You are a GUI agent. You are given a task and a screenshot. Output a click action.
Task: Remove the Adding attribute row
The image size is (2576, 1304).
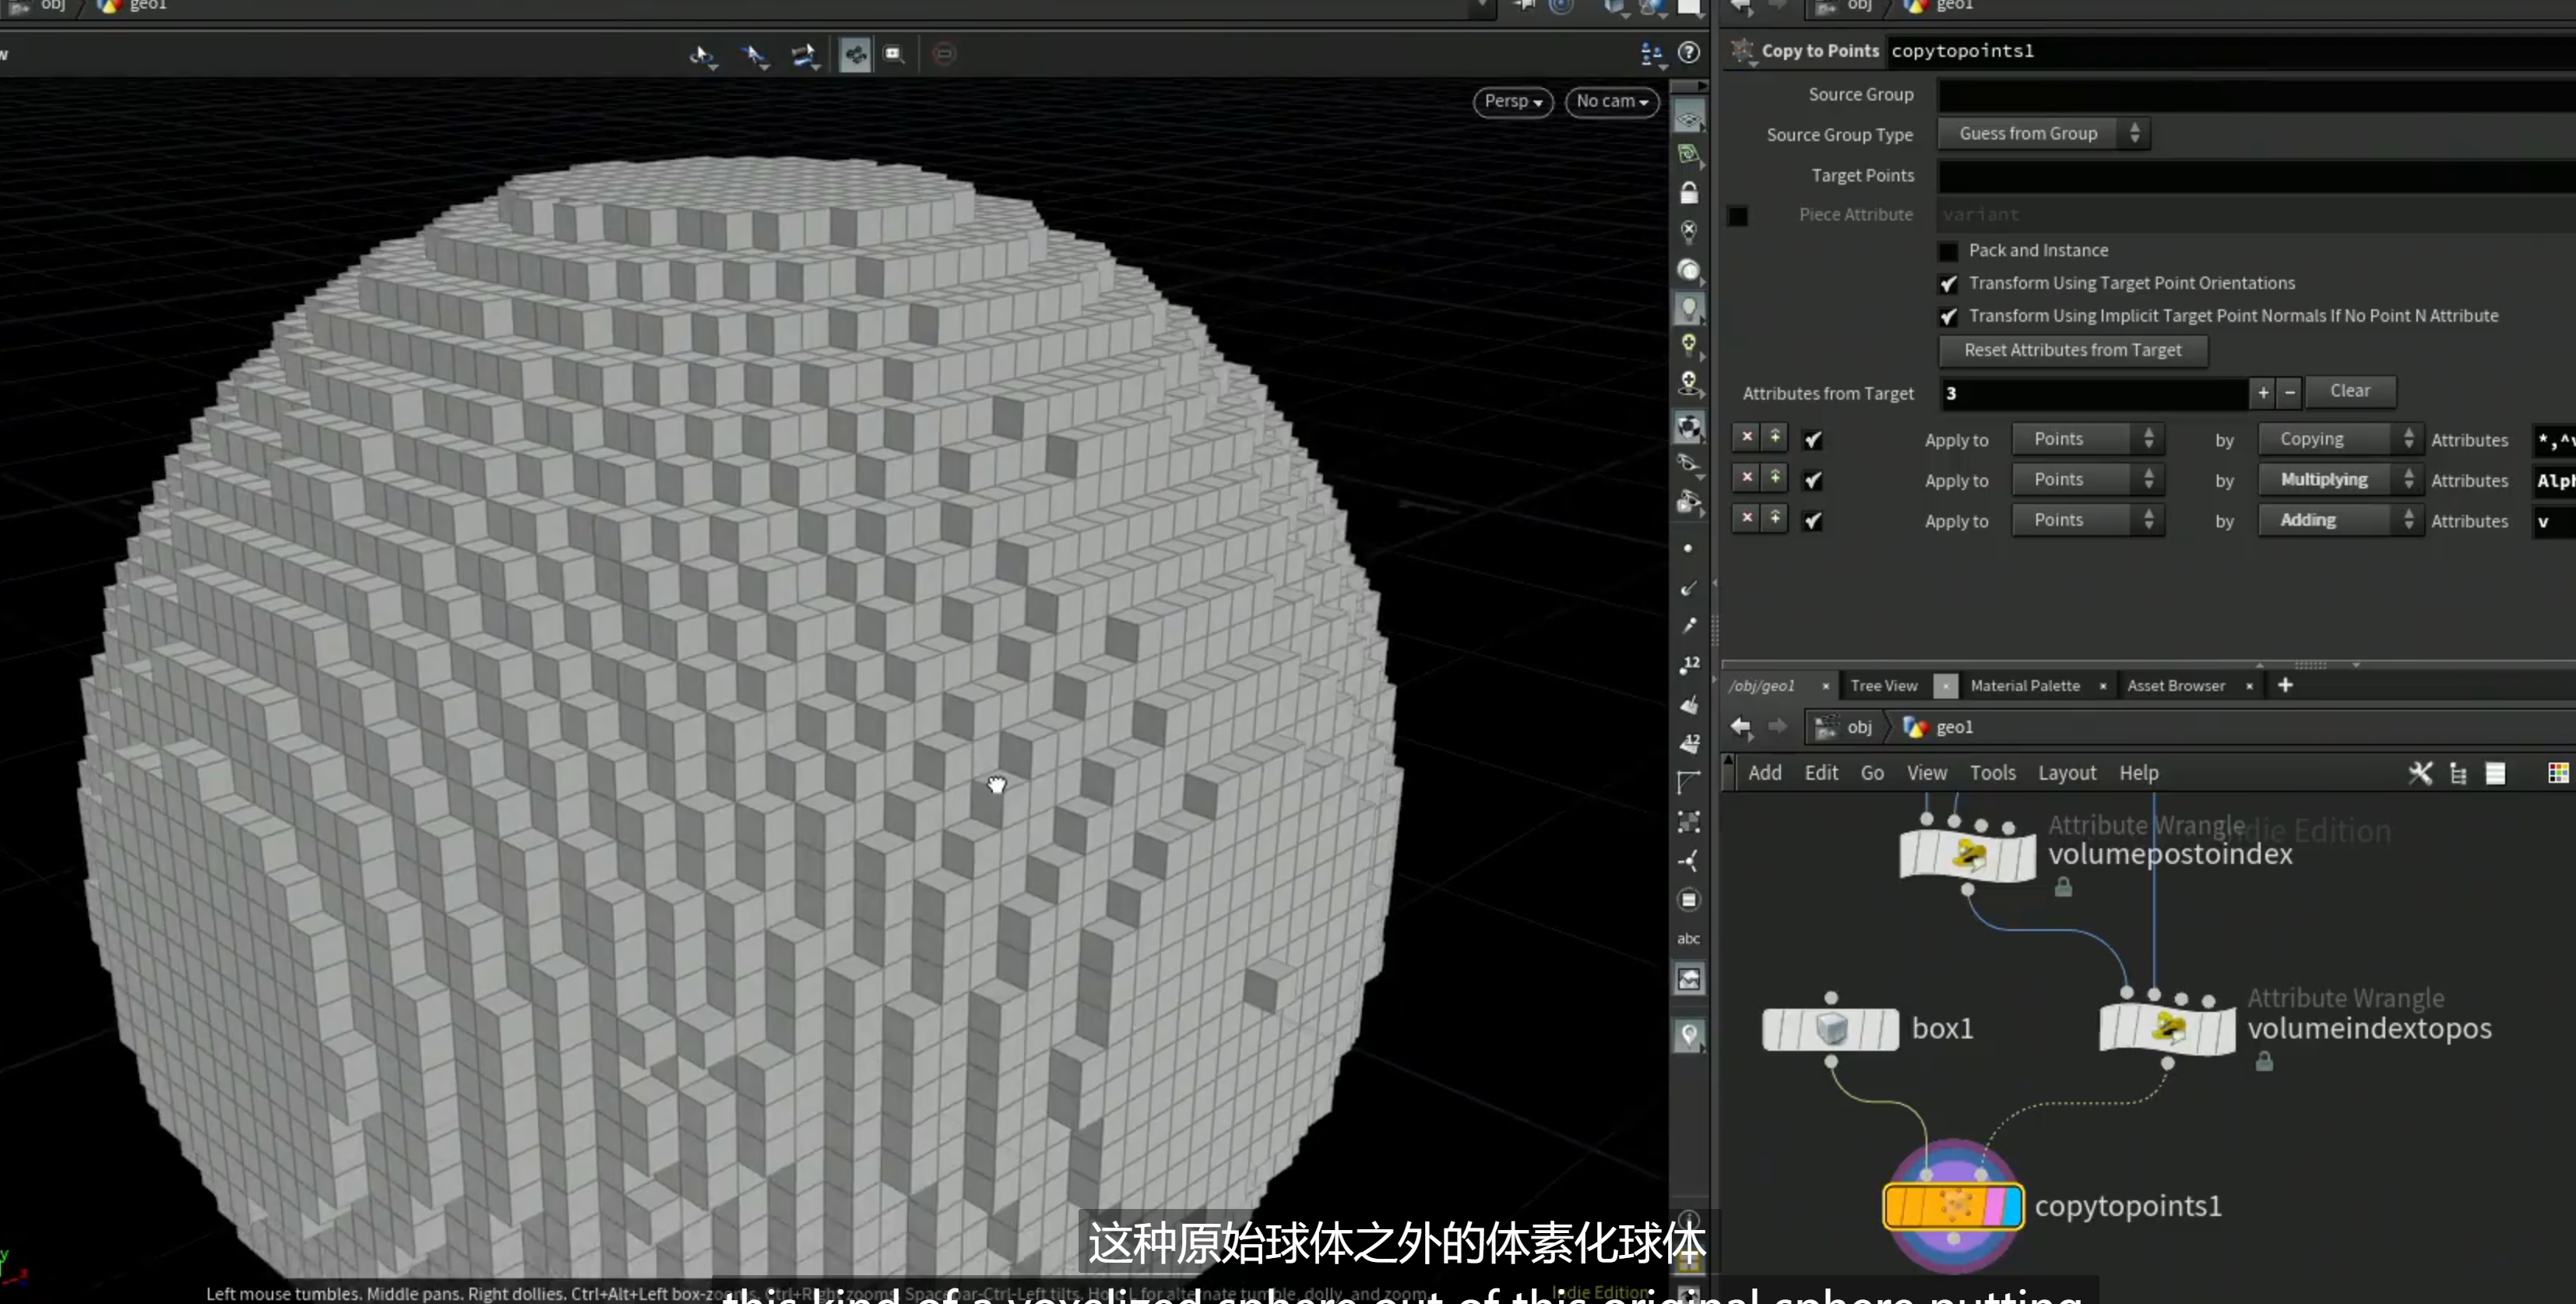(1746, 518)
